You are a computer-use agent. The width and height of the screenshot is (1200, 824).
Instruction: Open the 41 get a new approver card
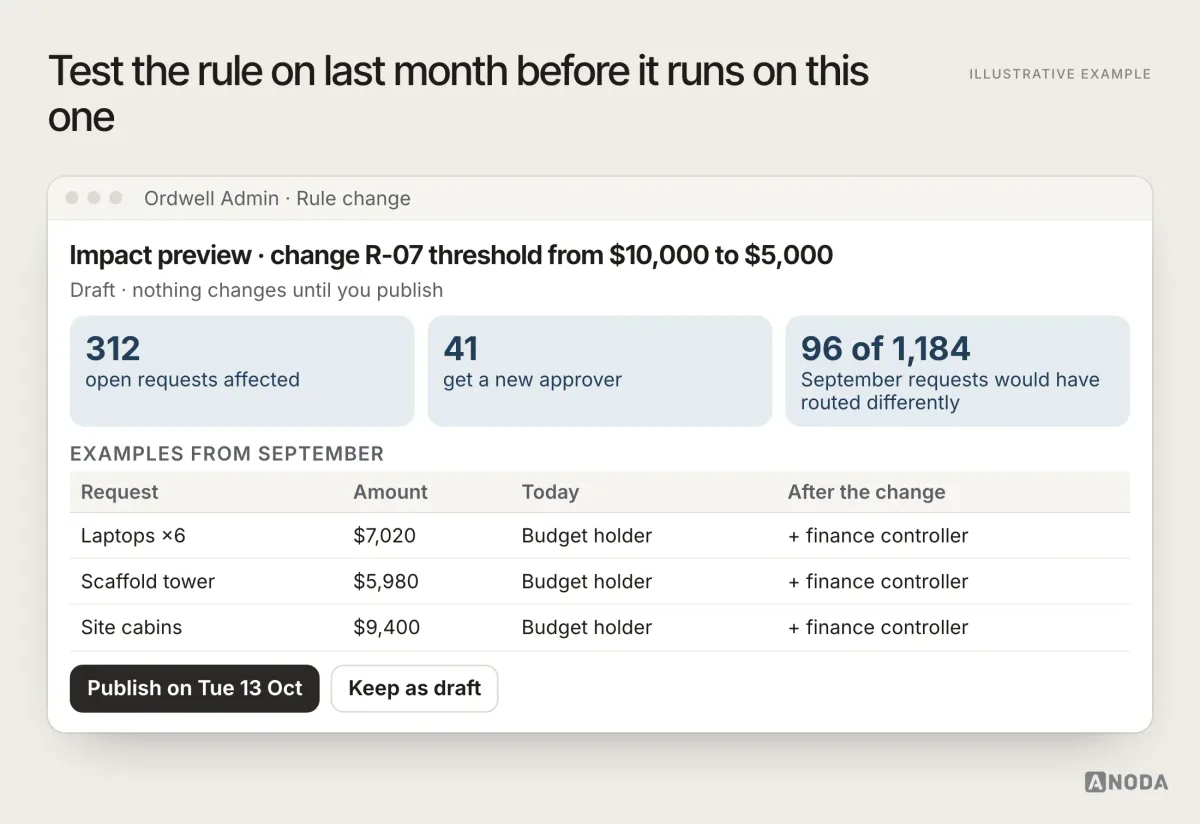pyautogui.click(x=600, y=371)
